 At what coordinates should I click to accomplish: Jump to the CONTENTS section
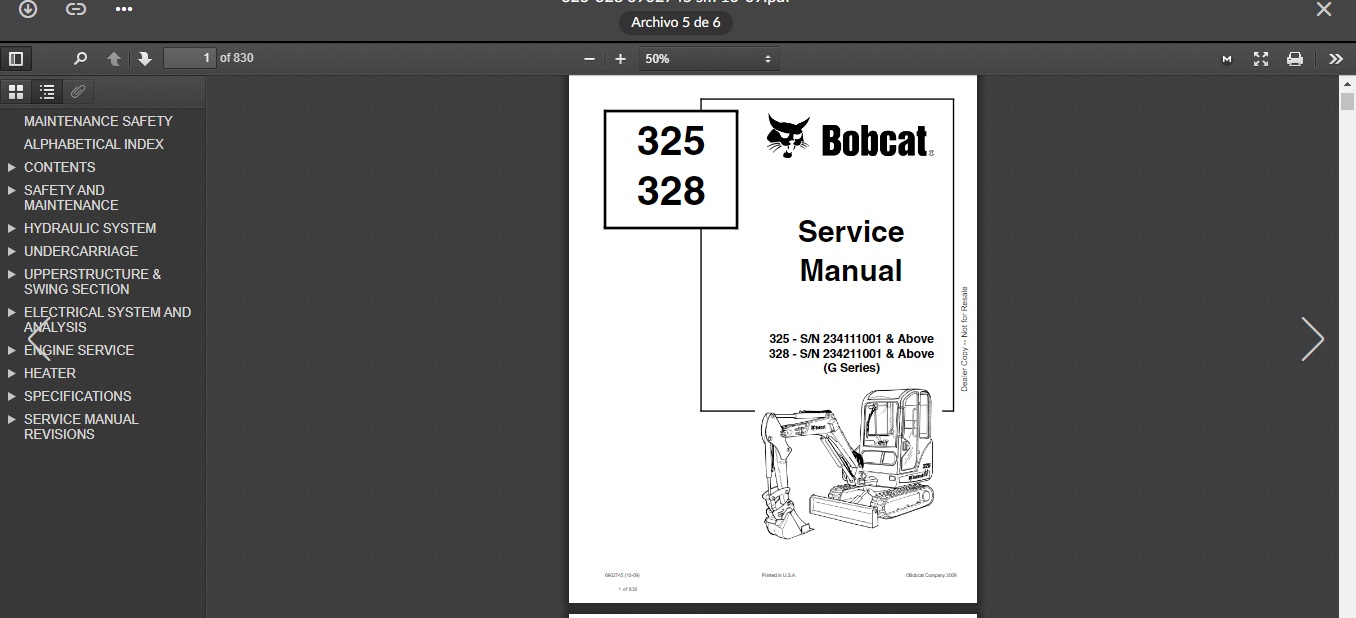coord(60,167)
